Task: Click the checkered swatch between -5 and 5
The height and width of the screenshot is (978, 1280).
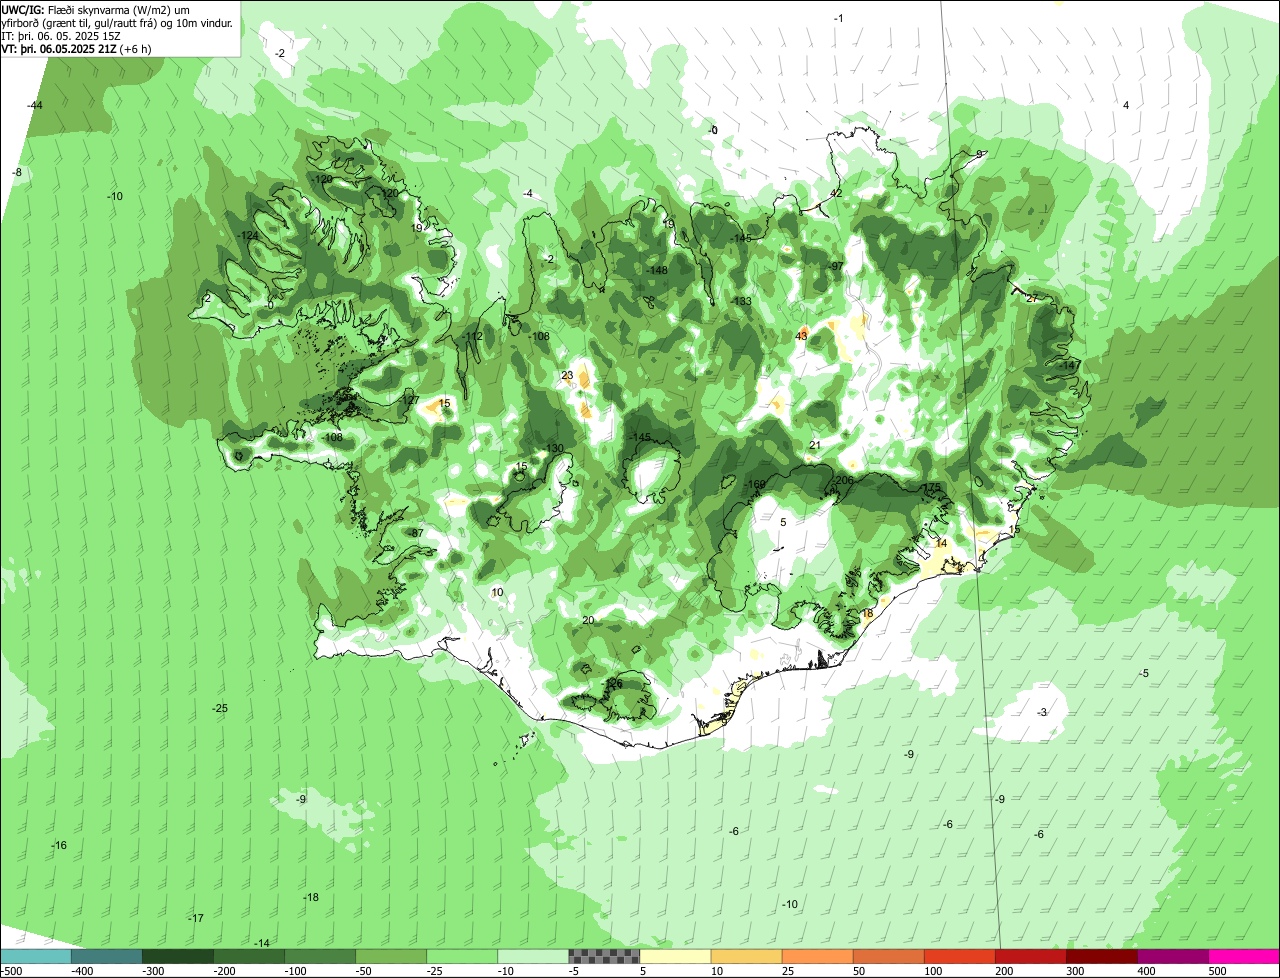Action: coord(604,957)
